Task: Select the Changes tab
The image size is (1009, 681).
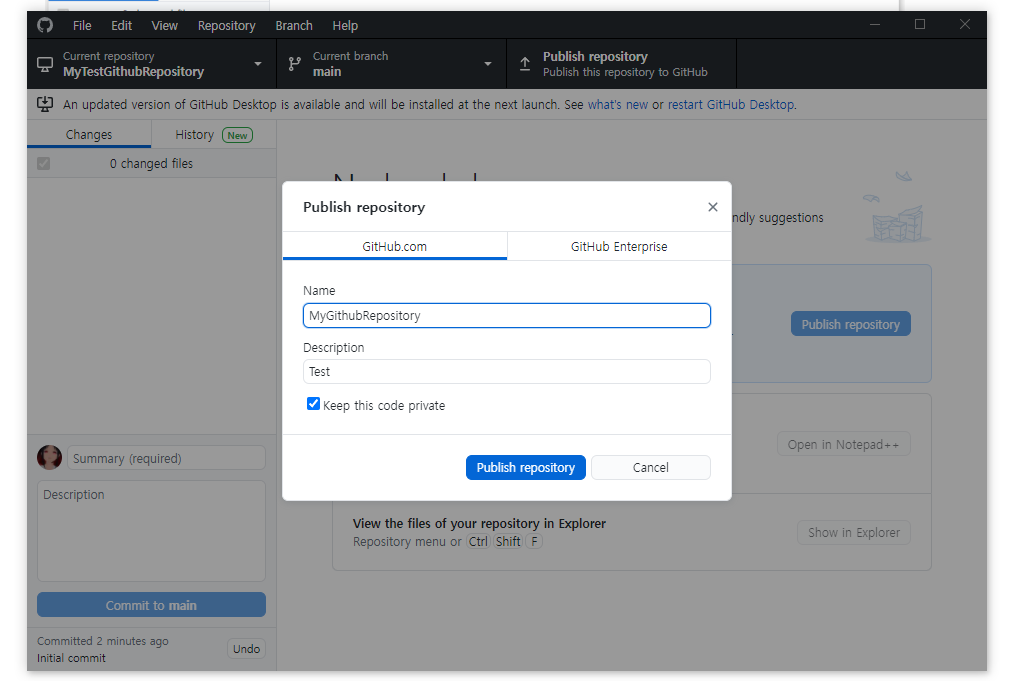Action: click(89, 135)
